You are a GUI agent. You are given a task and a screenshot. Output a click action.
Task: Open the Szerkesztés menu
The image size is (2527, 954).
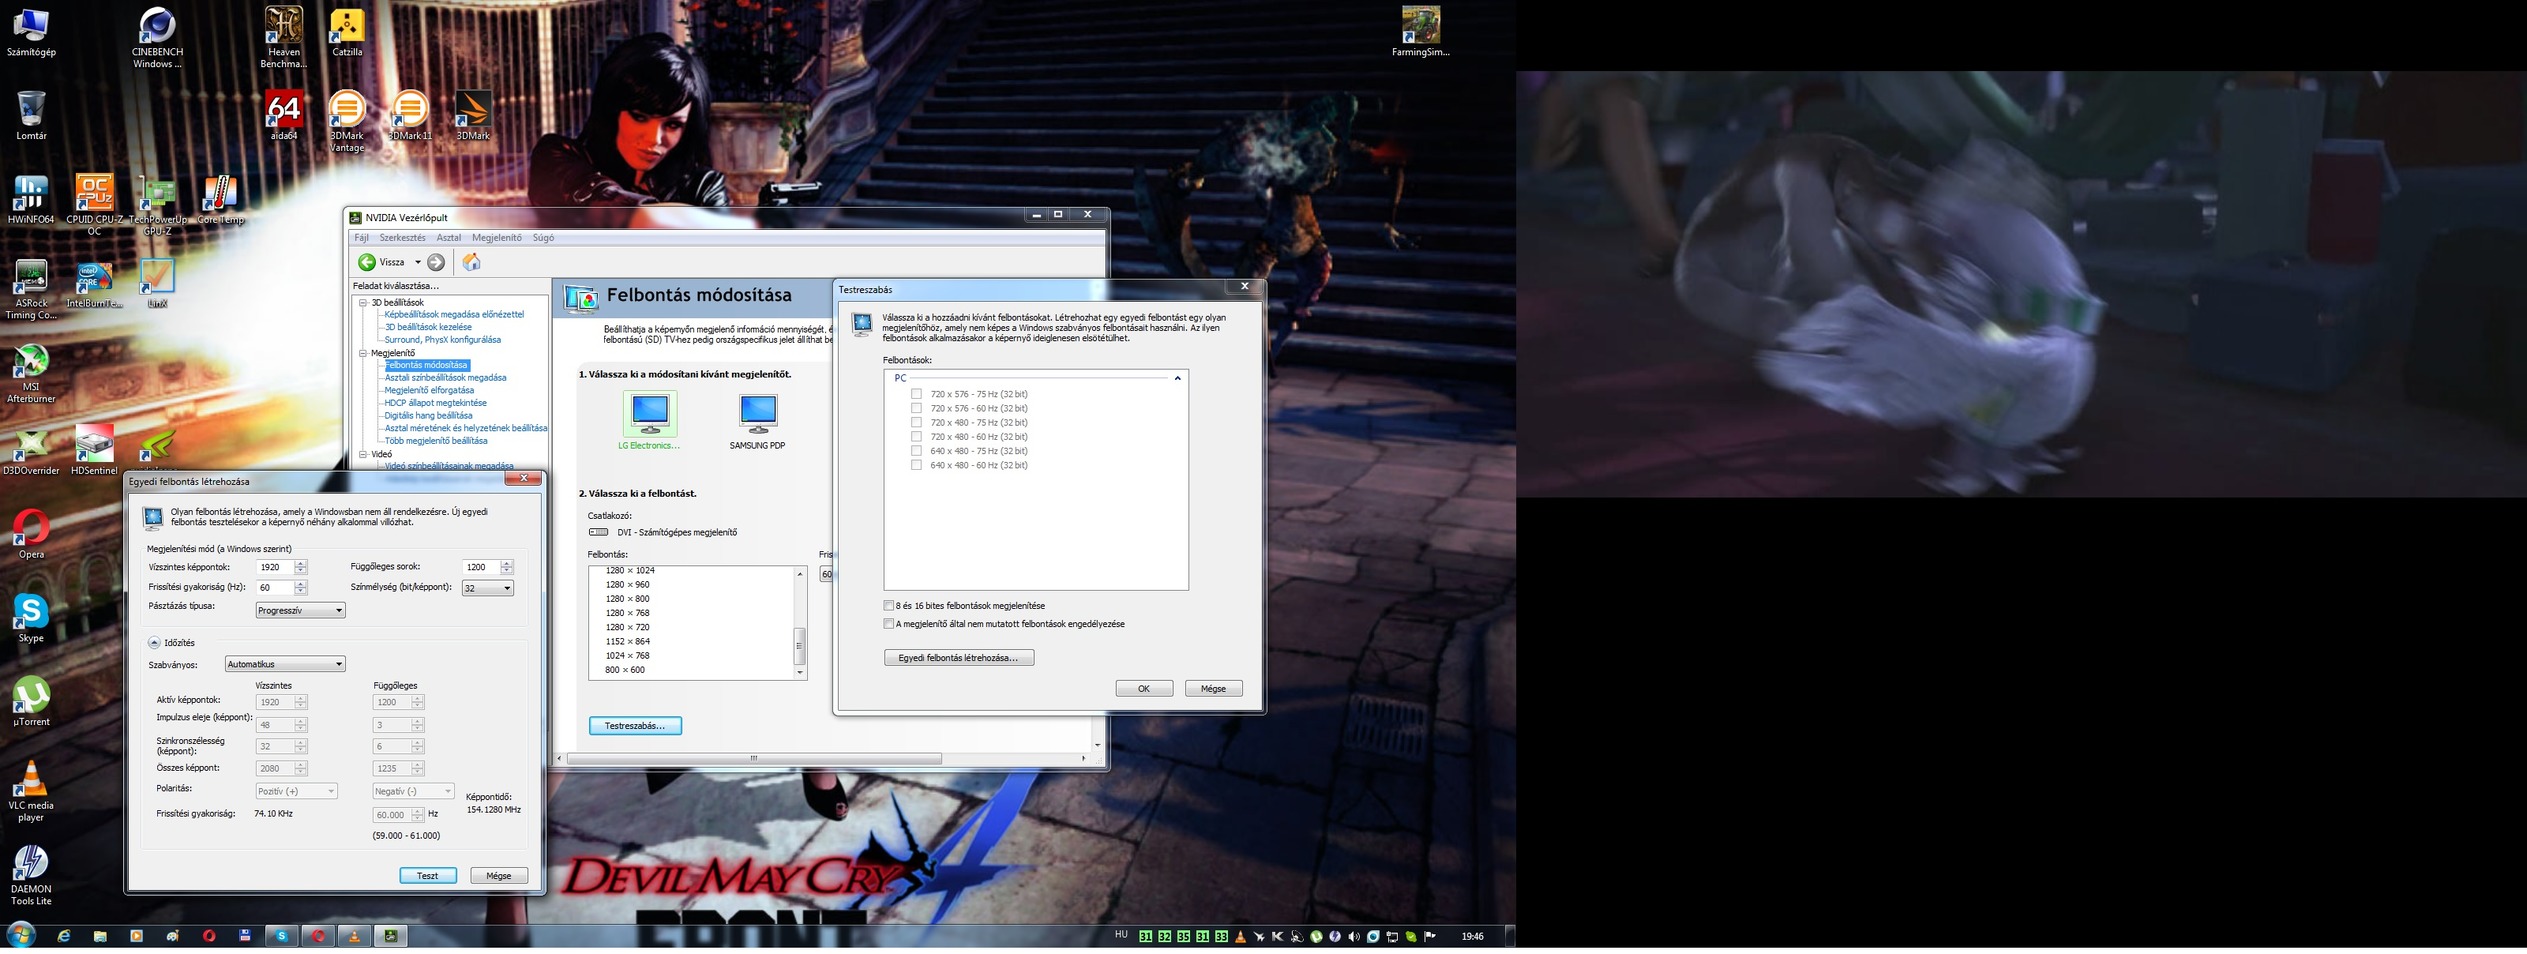(x=402, y=238)
